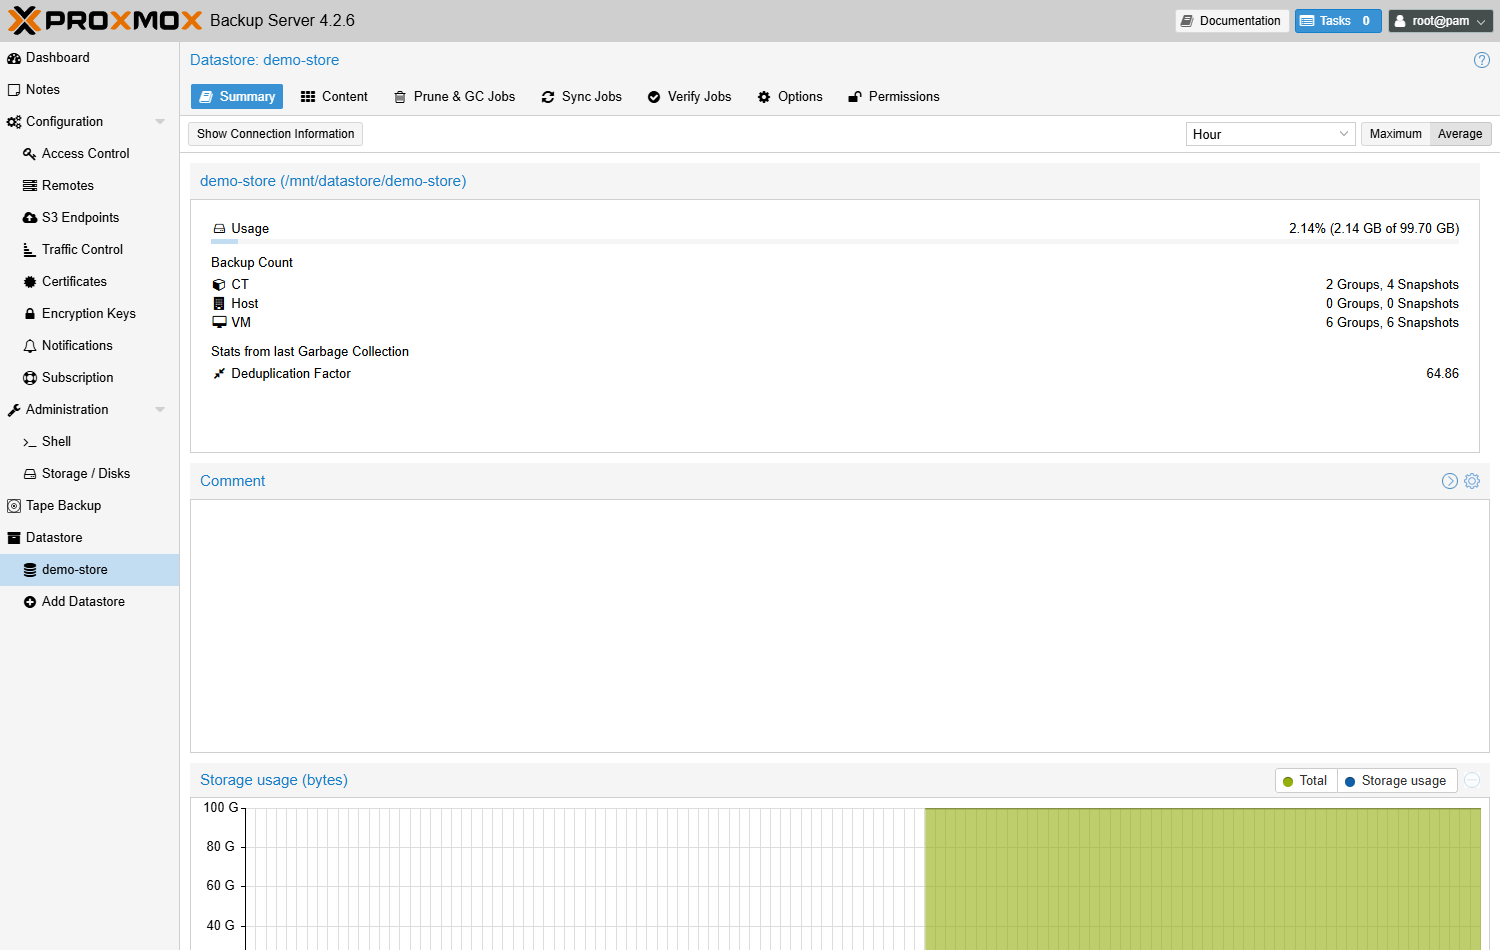Open Notes in the sidebar
The width and height of the screenshot is (1500, 950).
coord(89,90)
